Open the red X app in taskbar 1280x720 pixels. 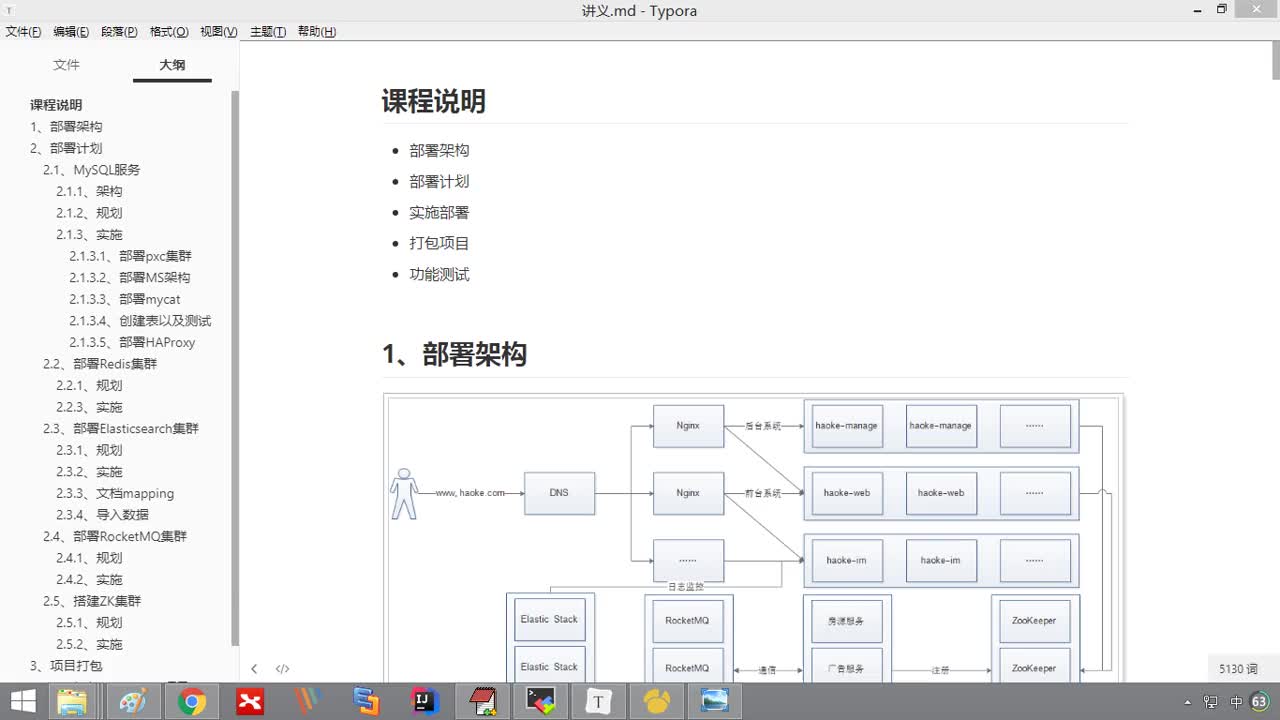tap(250, 702)
